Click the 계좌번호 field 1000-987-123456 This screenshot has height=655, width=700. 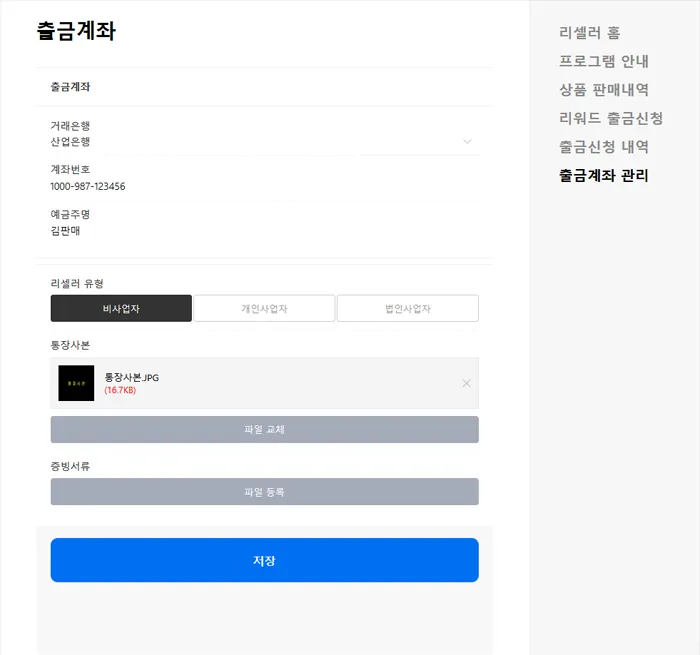coord(88,186)
